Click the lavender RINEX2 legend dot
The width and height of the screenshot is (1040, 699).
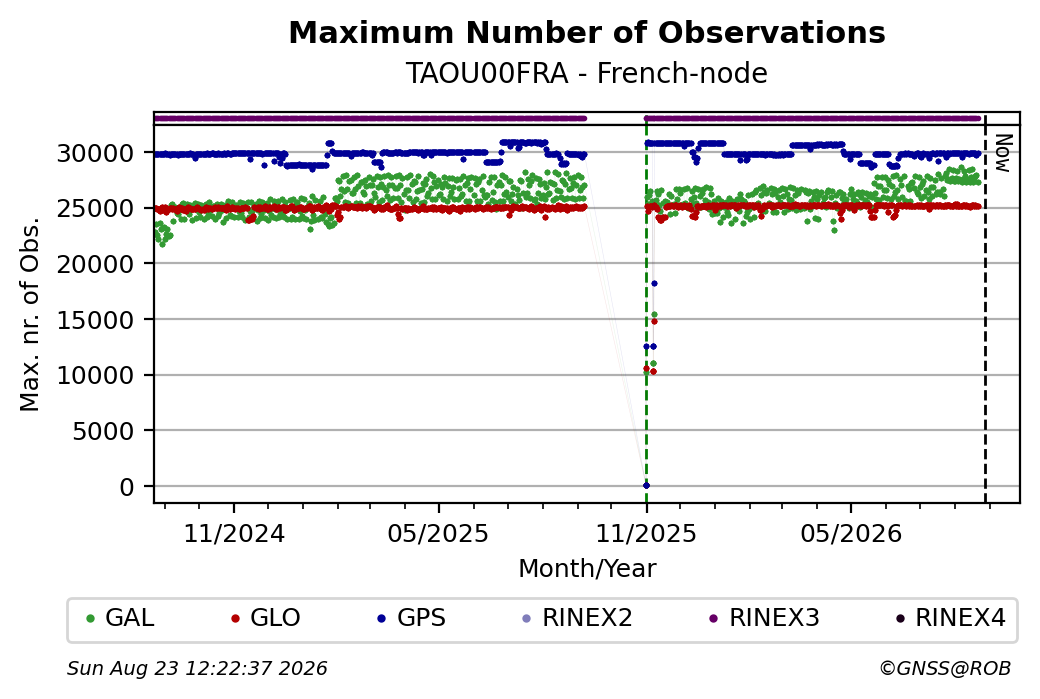coord(527,619)
